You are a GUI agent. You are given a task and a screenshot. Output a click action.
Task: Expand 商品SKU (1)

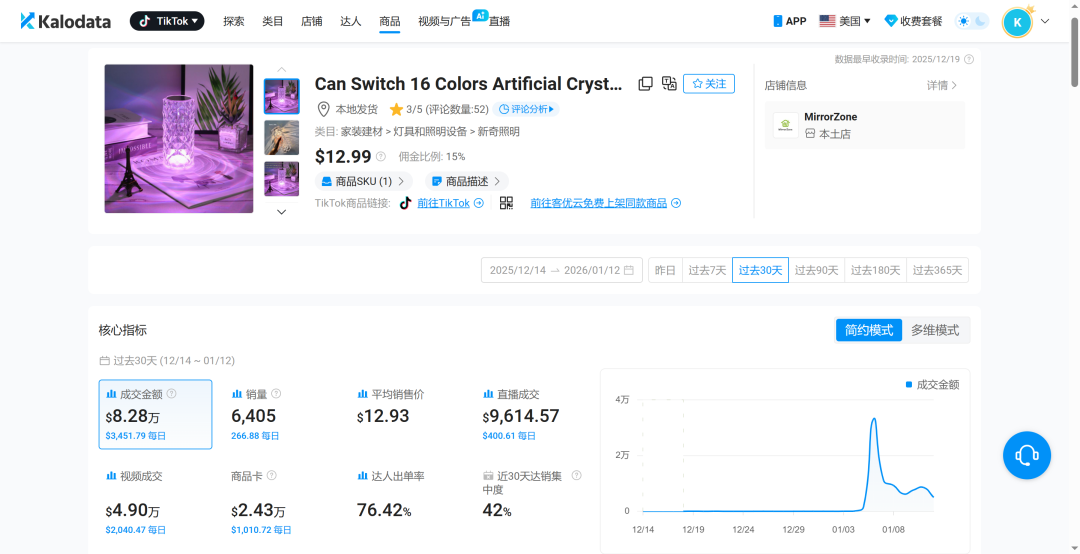(x=364, y=181)
